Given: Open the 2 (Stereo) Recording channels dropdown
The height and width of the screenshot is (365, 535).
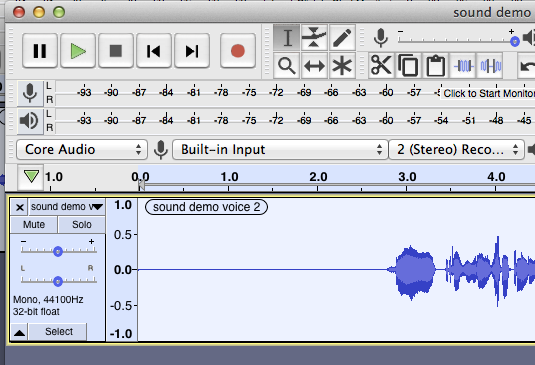Looking at the screenshot, I should pos(457,149).
